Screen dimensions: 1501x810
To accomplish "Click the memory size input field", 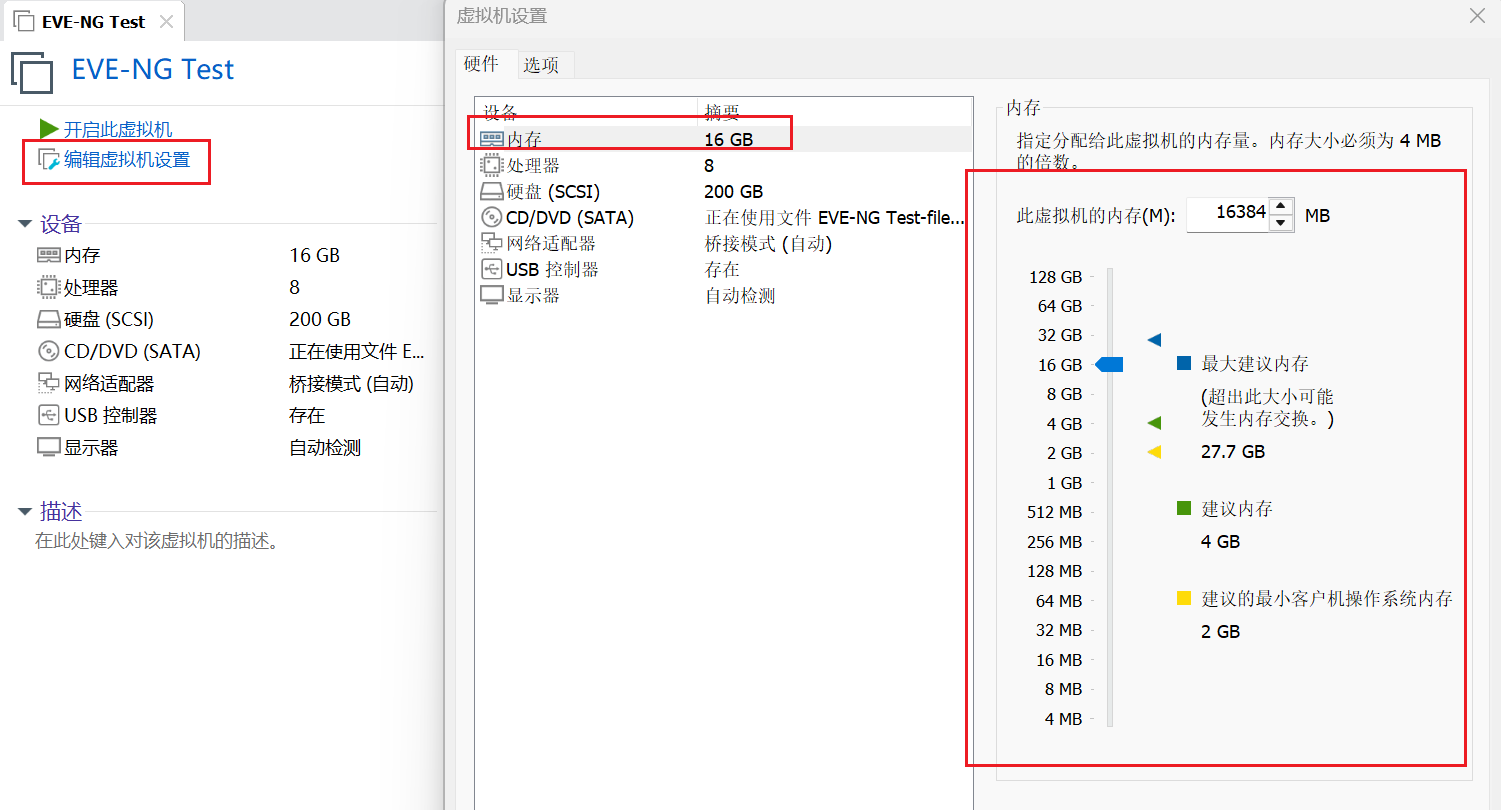I will [1228, 214].
